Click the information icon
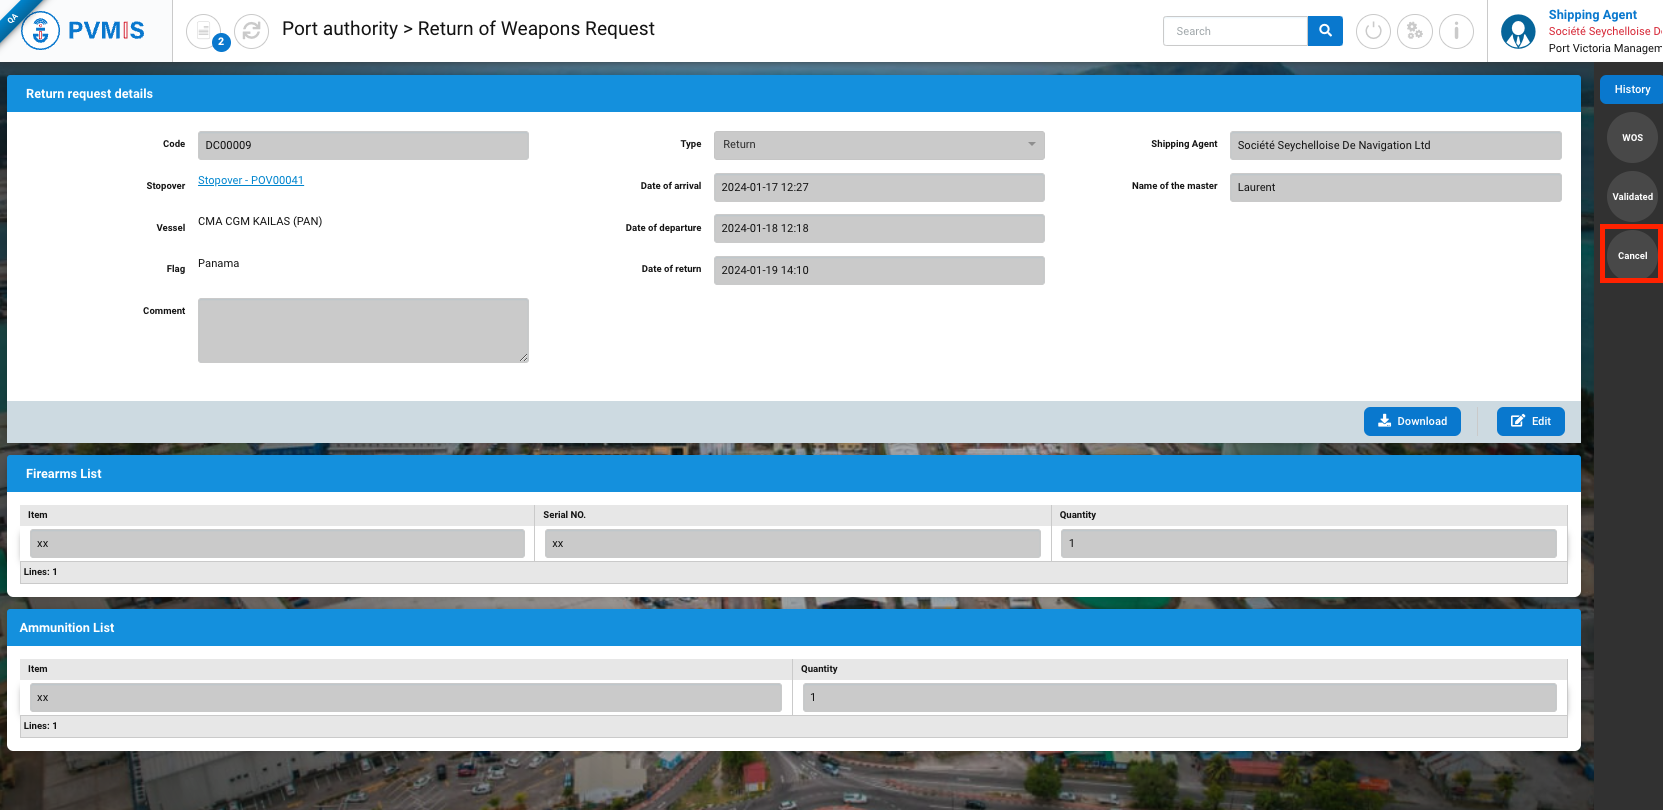1663x810 pixels. tap(1456, 31)
